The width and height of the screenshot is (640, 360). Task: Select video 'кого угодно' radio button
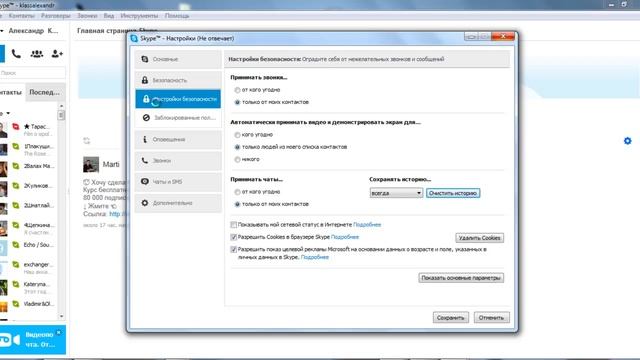[x=237, y=135]
